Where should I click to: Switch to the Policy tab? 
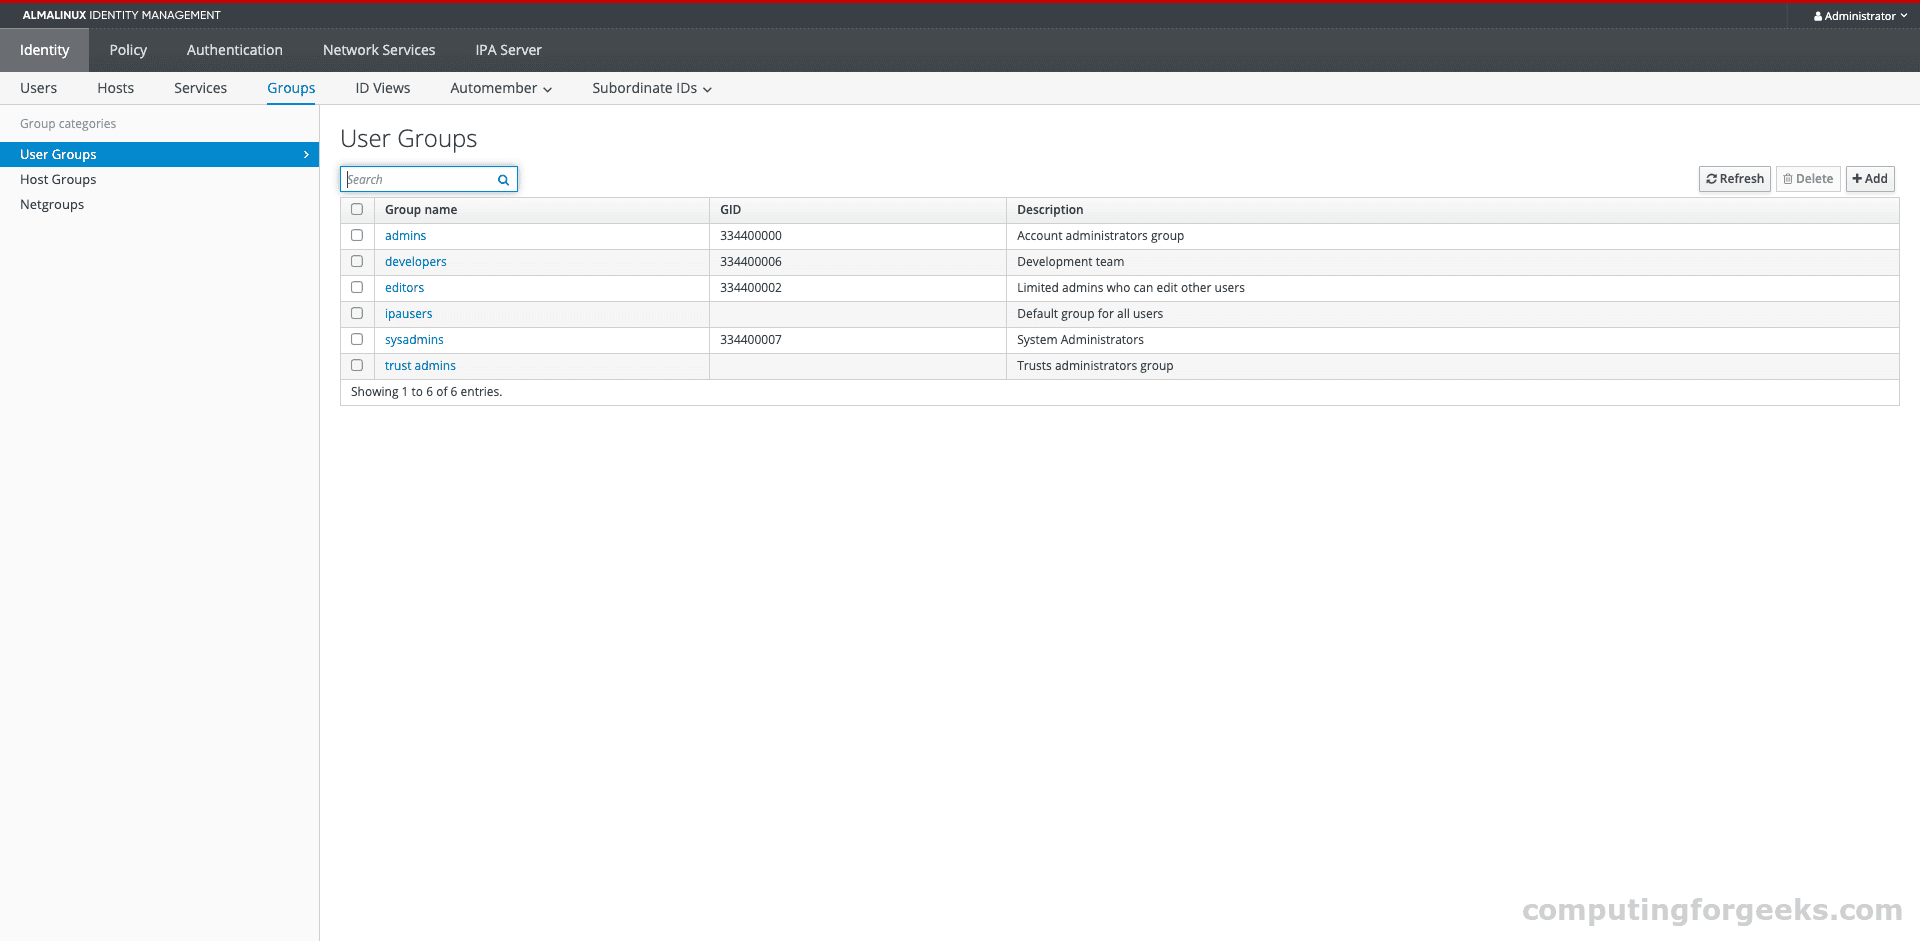pyautogui.click(x=127, y=49)
